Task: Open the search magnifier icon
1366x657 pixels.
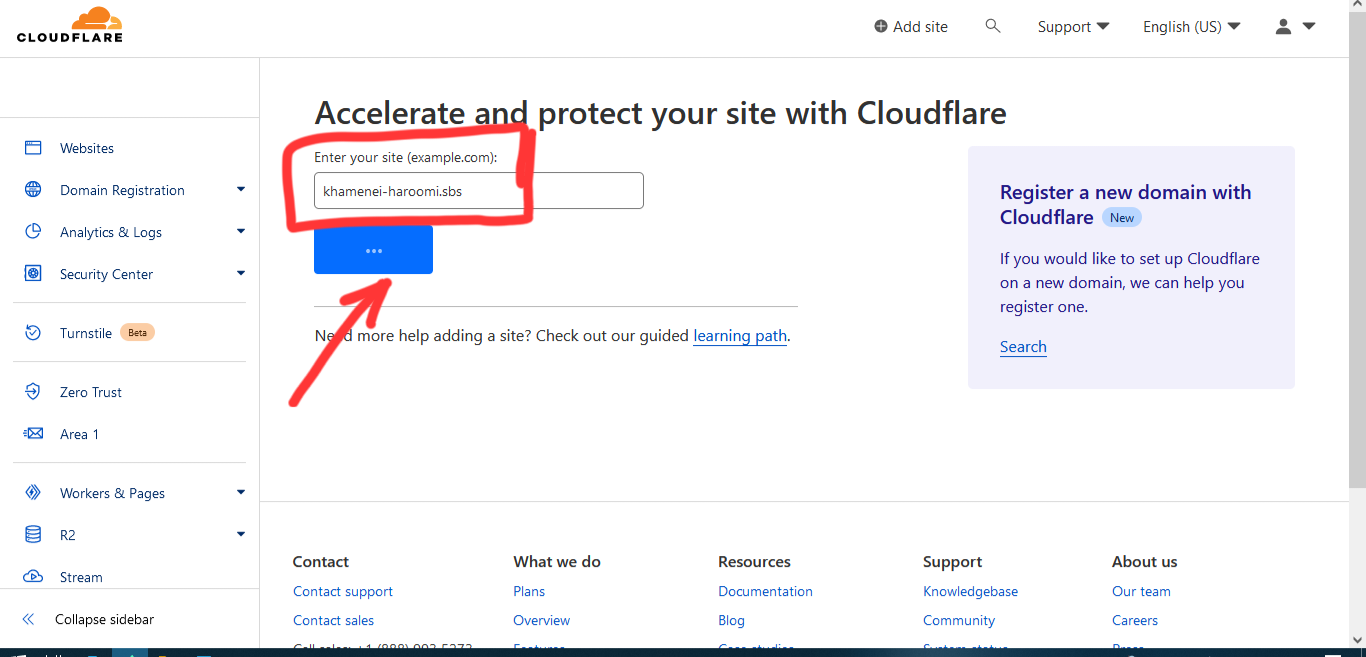Action: click(993, 26)
